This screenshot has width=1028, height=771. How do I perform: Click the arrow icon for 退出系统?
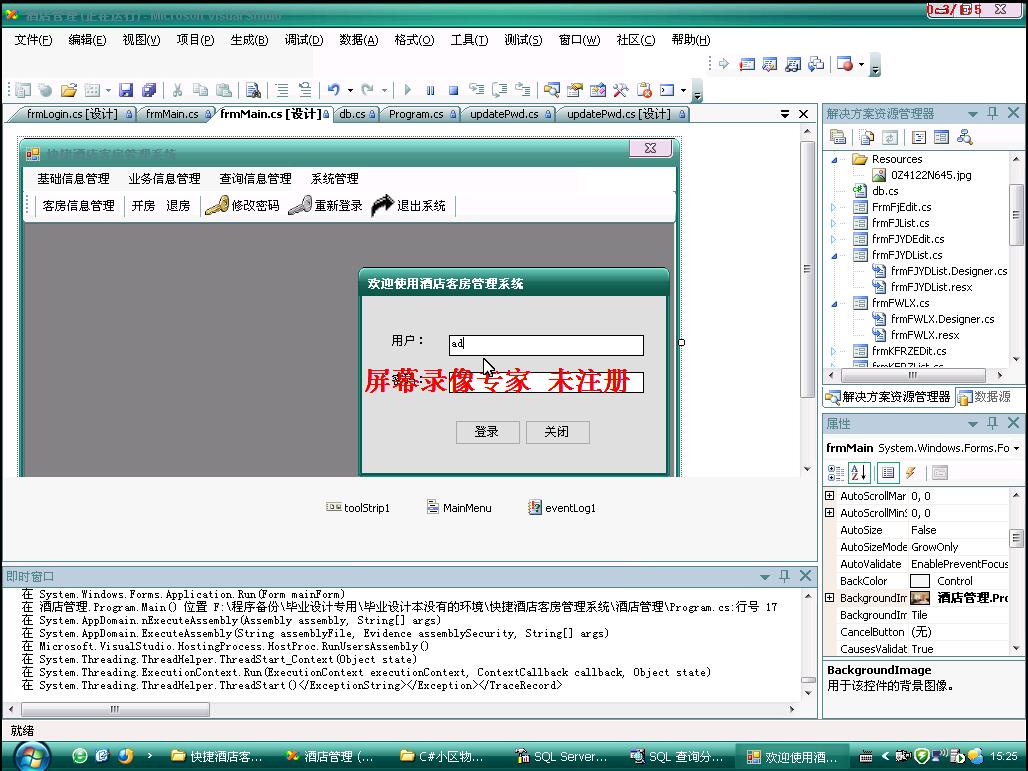click(382, 205)
